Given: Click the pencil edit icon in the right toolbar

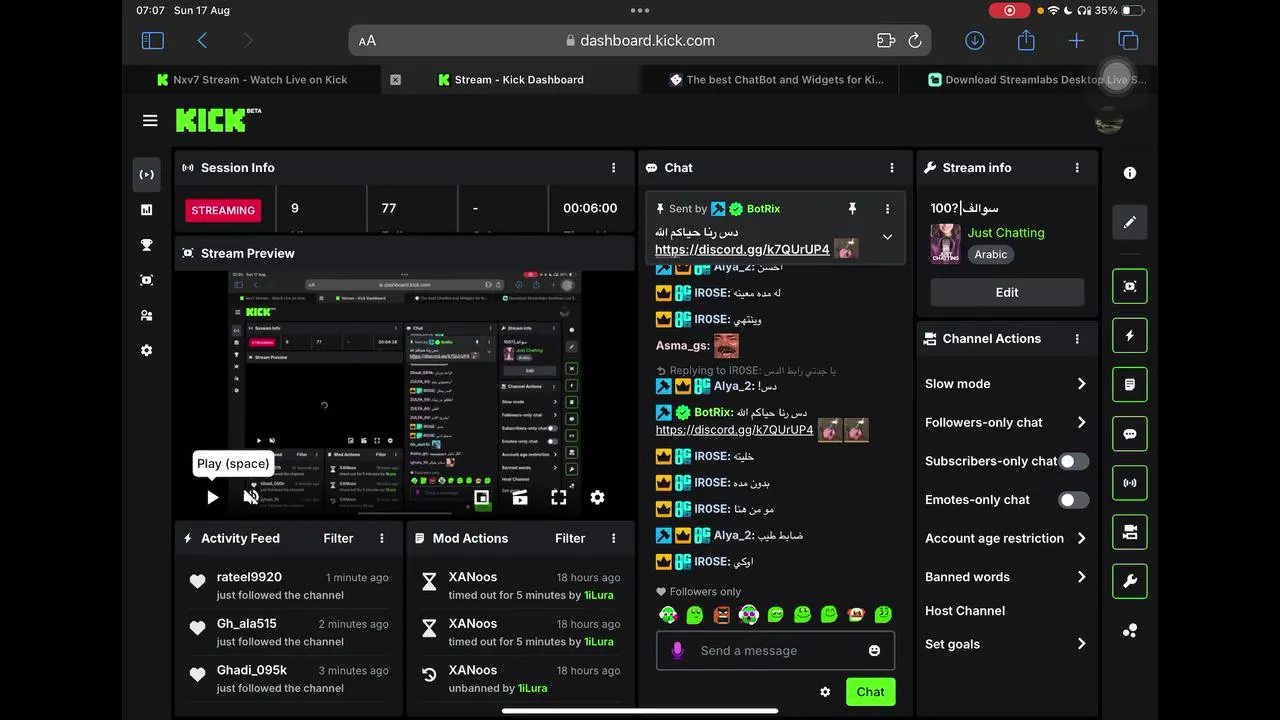Looking at the screenshot, I should point(1130,222).
